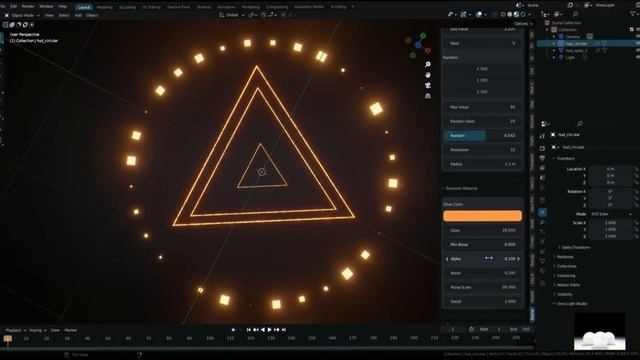The width and height of the screenshot is (640, 360).
Task: Open the Window menu
Action: pyautogui.click(x=46, y=7)
